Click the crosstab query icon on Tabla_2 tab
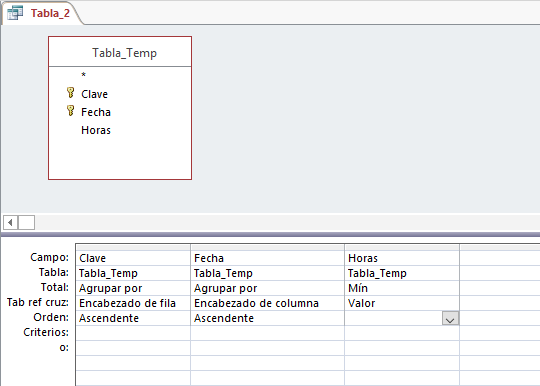This screenshot has width=540, height=386. point(15,13)
